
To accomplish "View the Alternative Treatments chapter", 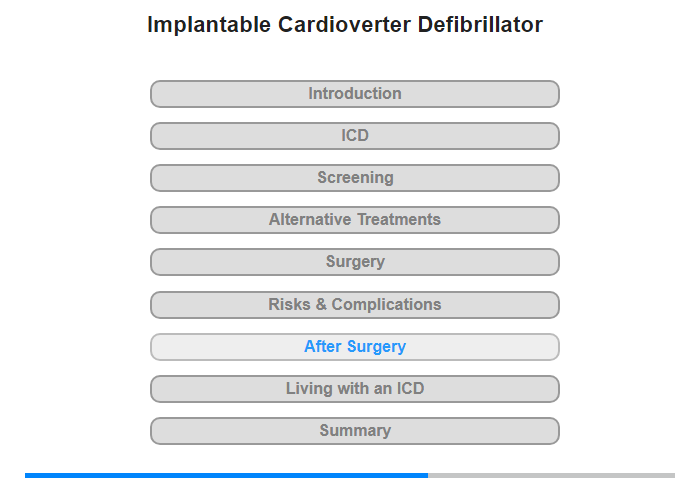I will [x=354, y=220].
